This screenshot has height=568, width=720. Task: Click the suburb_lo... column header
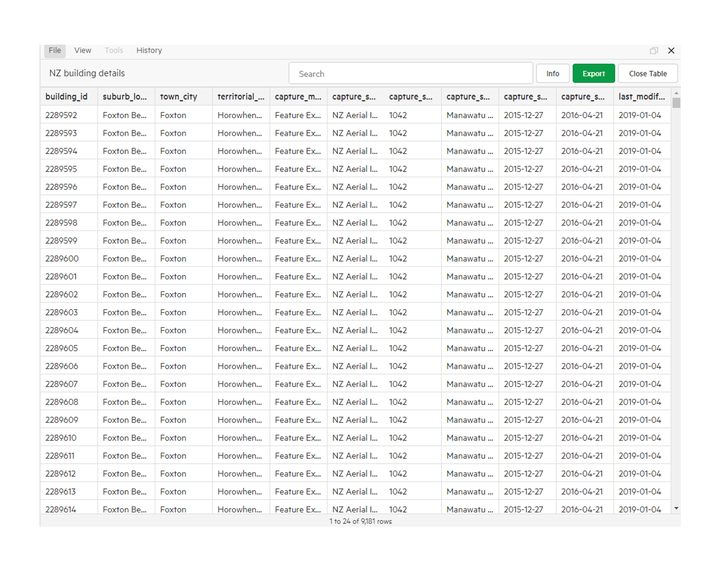[x=126, y=96]
